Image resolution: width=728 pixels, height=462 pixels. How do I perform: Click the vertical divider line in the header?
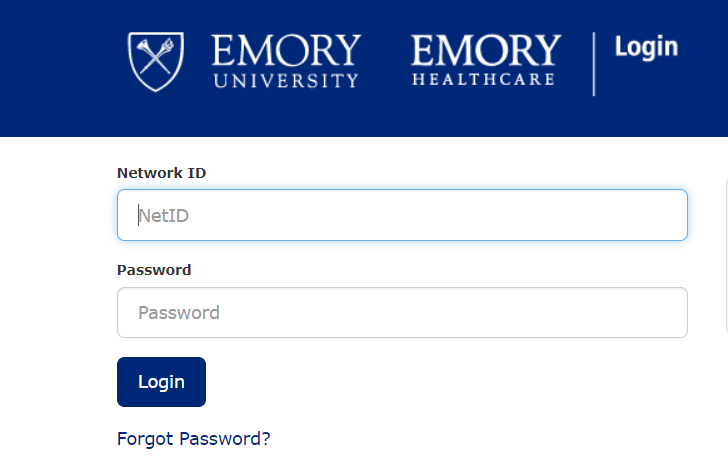tap(594, 64)
